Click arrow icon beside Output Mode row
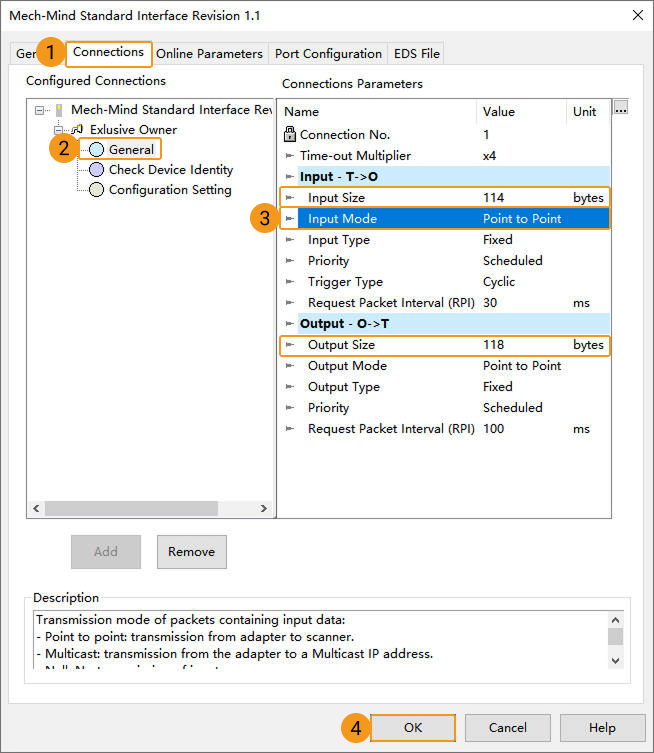The width and height of the screenshot is (654, 753). pyautogui.click(x=289, y=365)
